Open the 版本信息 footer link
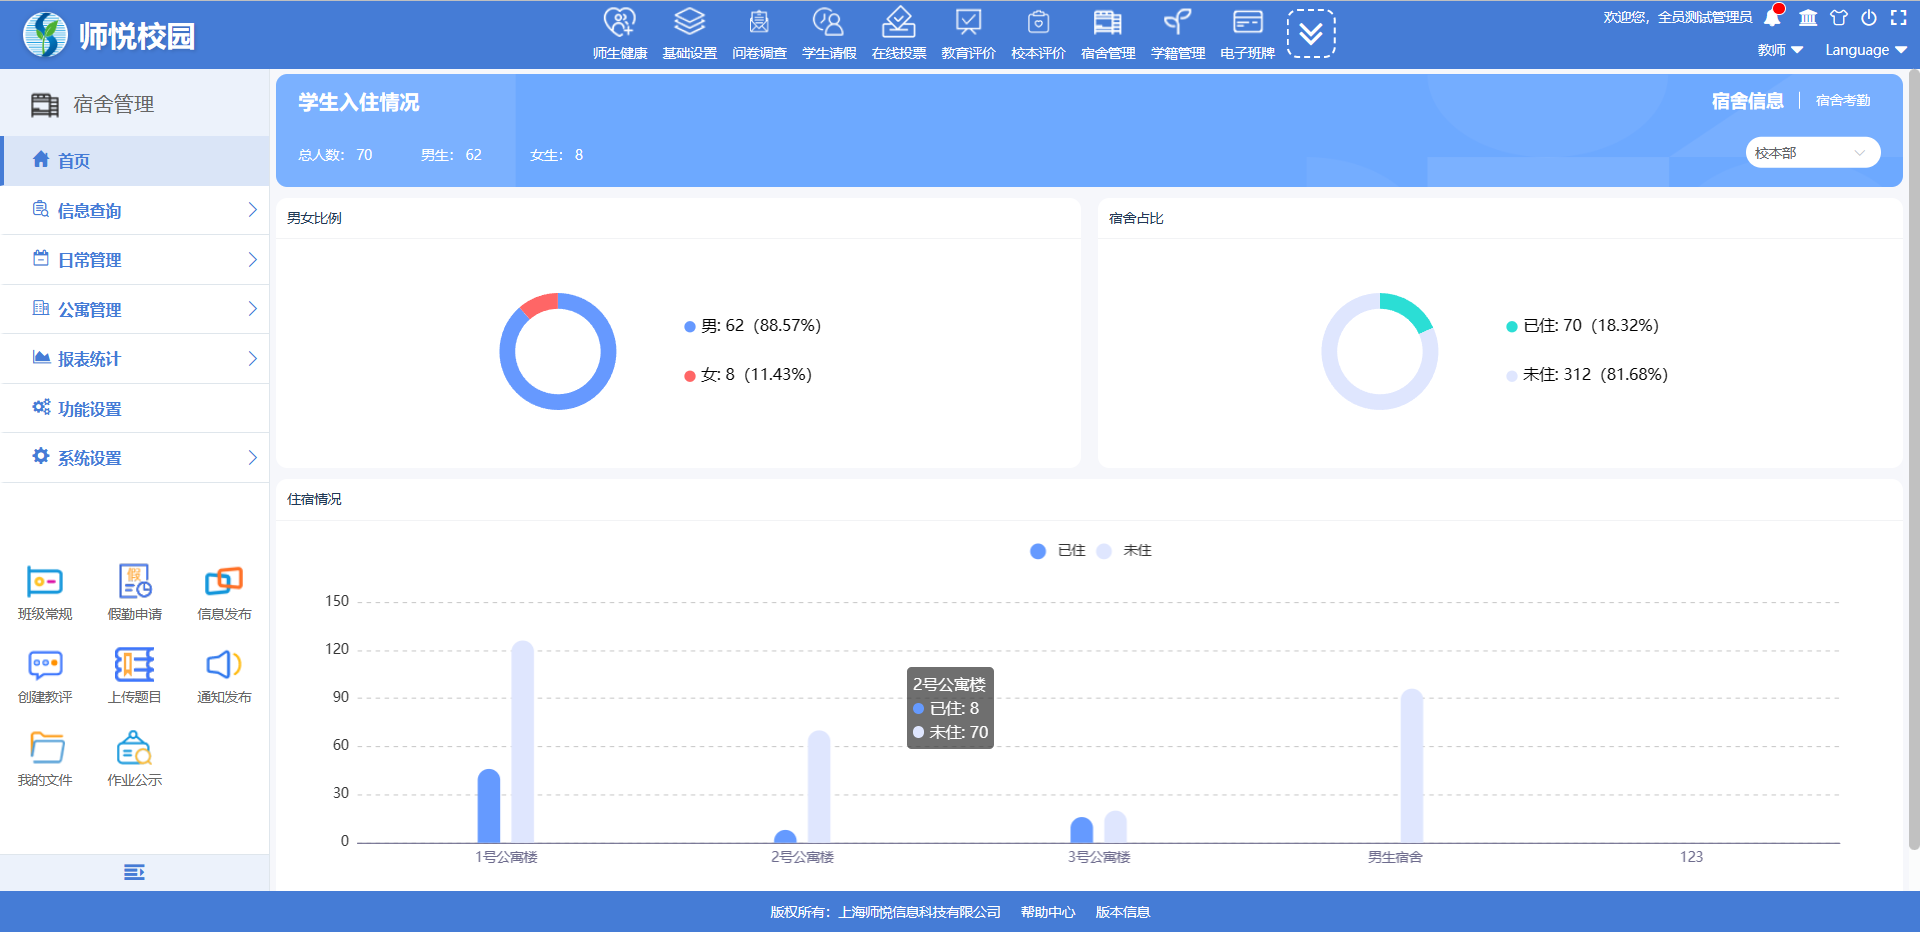The height and width of the screenshot is (932, 1920). click(x=1122, y=912)
